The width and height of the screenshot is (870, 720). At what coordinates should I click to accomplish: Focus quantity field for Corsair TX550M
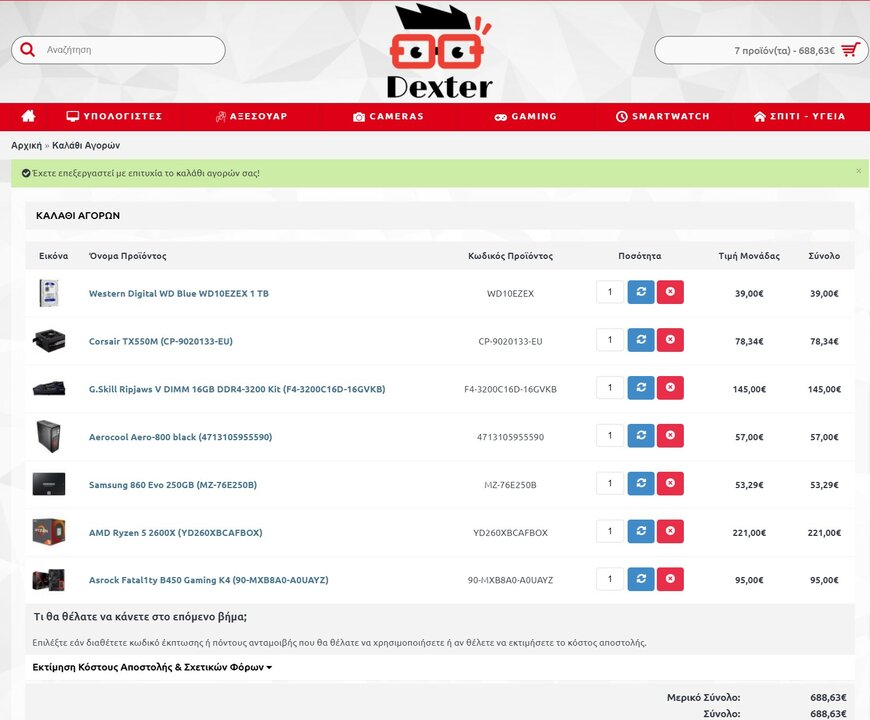(x=610, y=339)
